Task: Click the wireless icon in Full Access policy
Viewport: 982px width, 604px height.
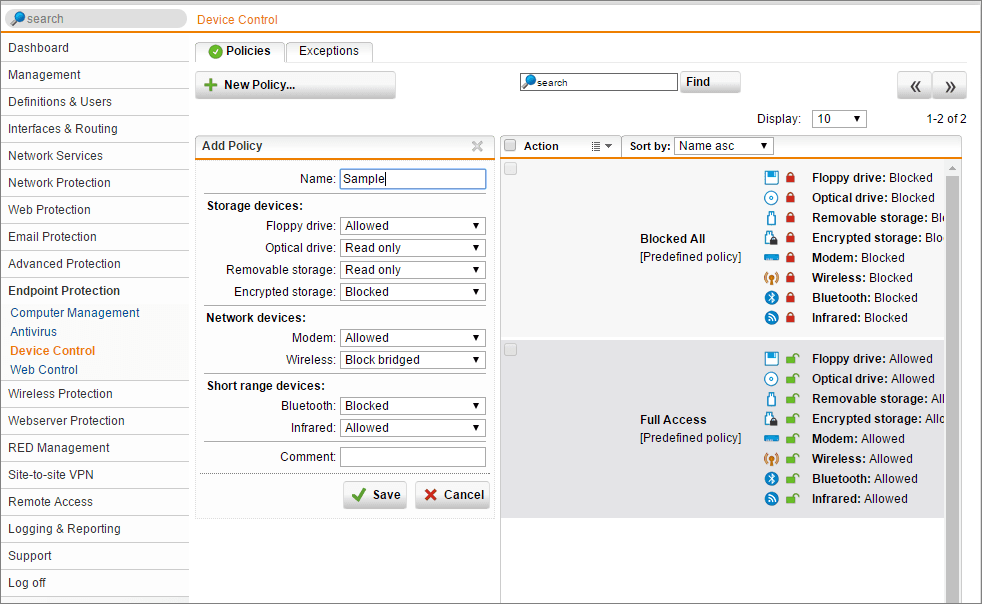Action: [x=772, y=459]
